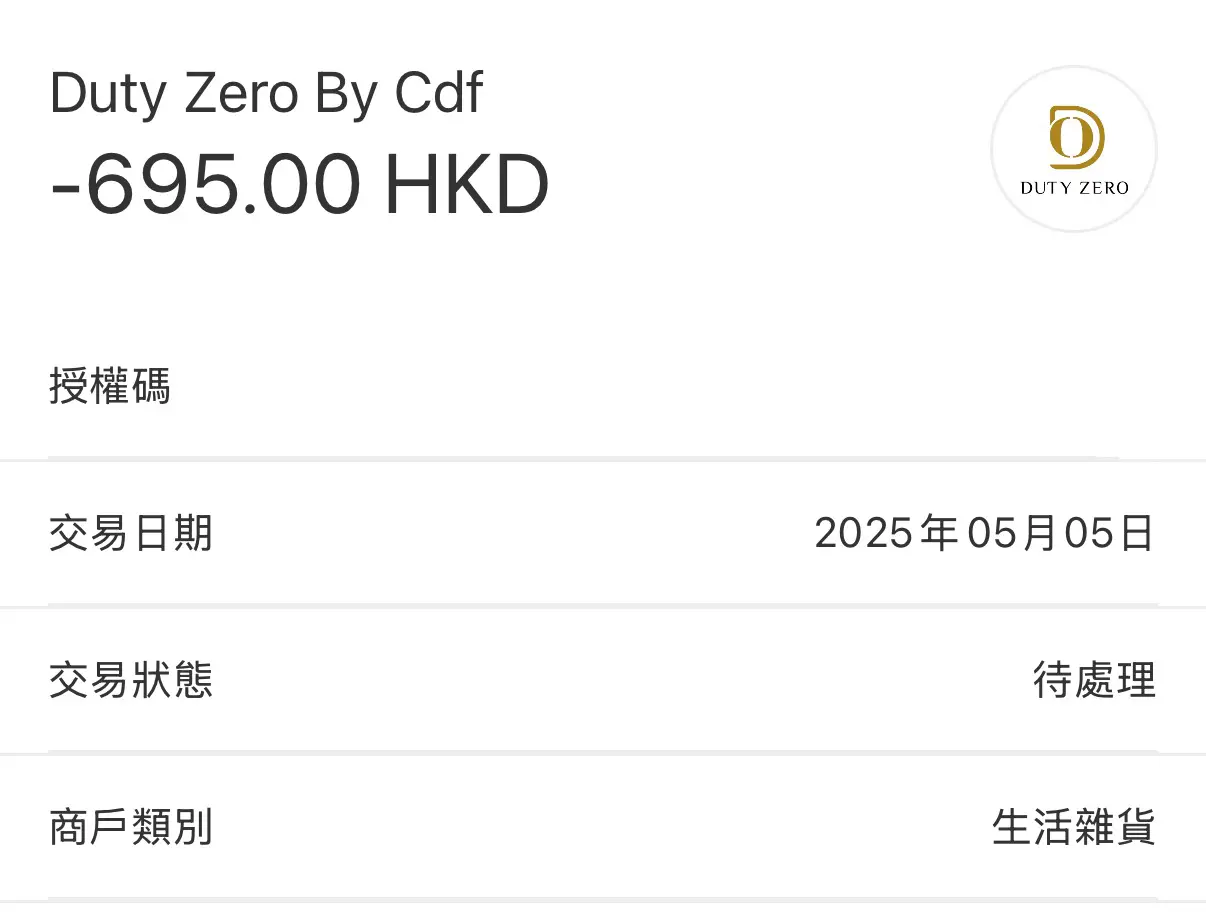This screenshot has width=1206, height=916.
Task: Click the words Duty Zero in the title
Action: [174, 95]
